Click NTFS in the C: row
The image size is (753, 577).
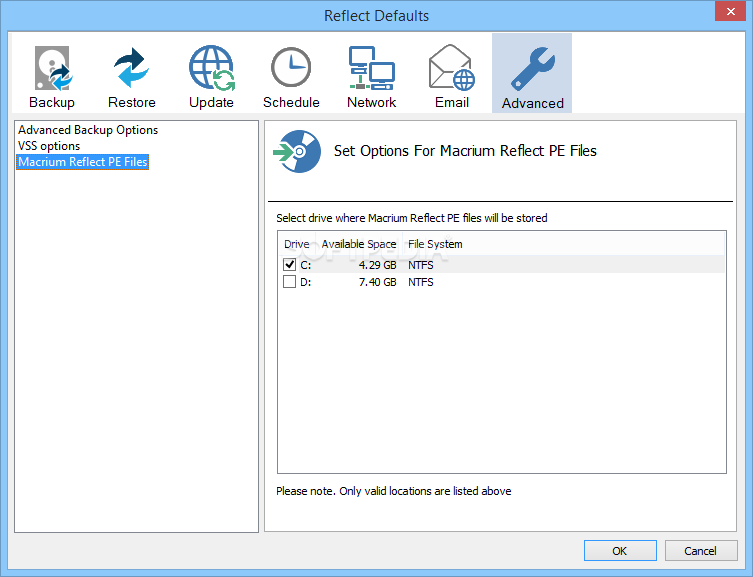421,265
